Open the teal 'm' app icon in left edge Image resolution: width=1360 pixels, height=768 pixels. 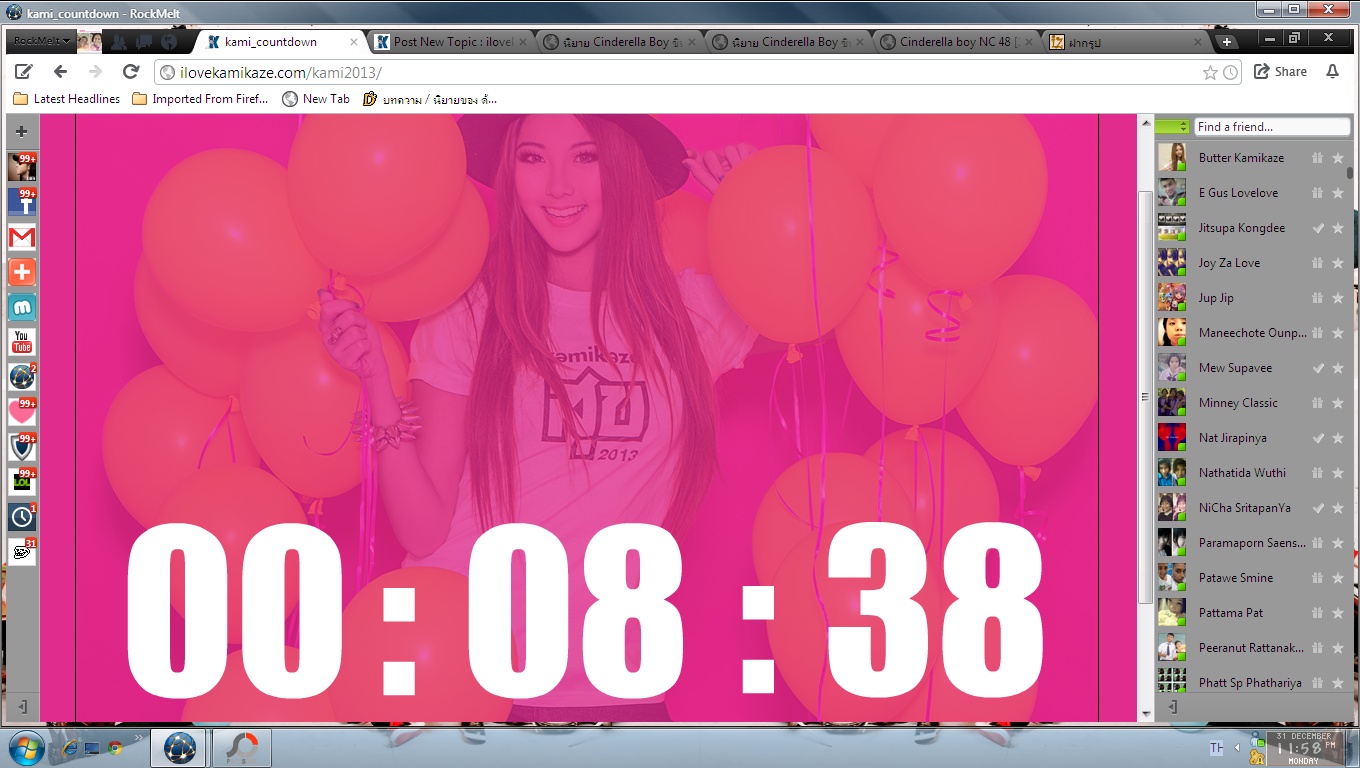click(x=22, y=307)
